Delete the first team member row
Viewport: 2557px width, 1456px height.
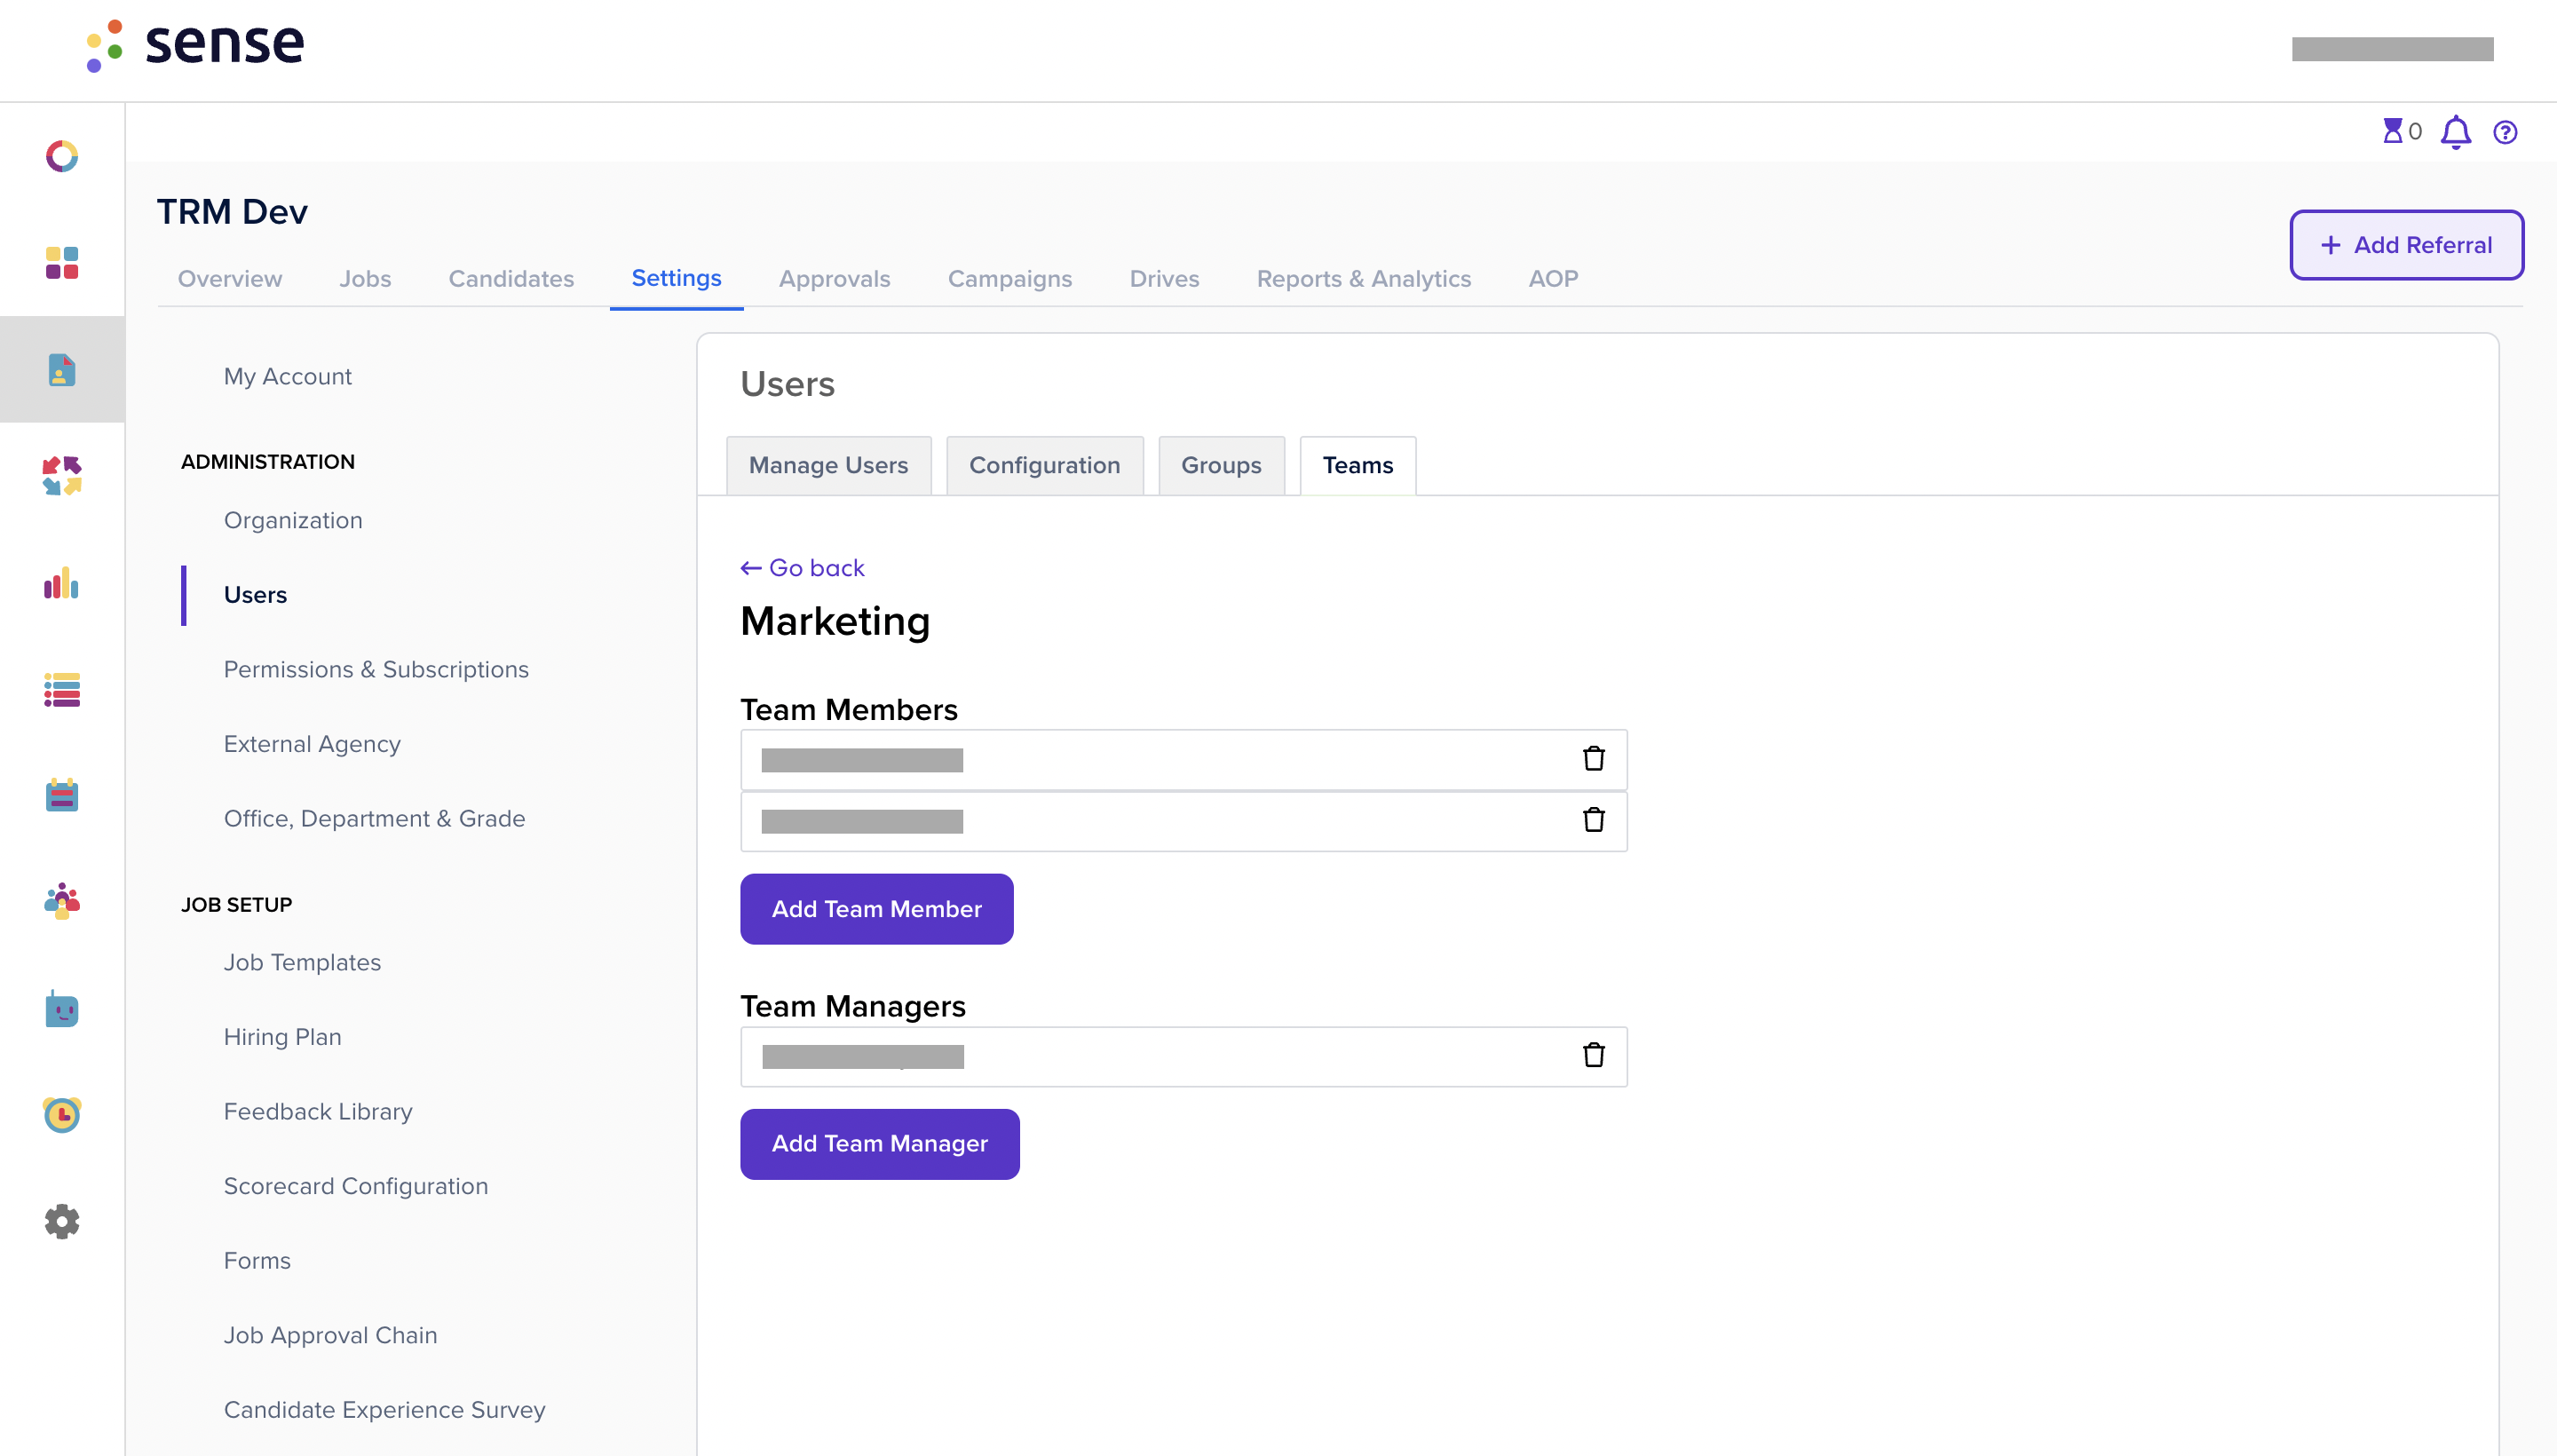coord(1594,759)
